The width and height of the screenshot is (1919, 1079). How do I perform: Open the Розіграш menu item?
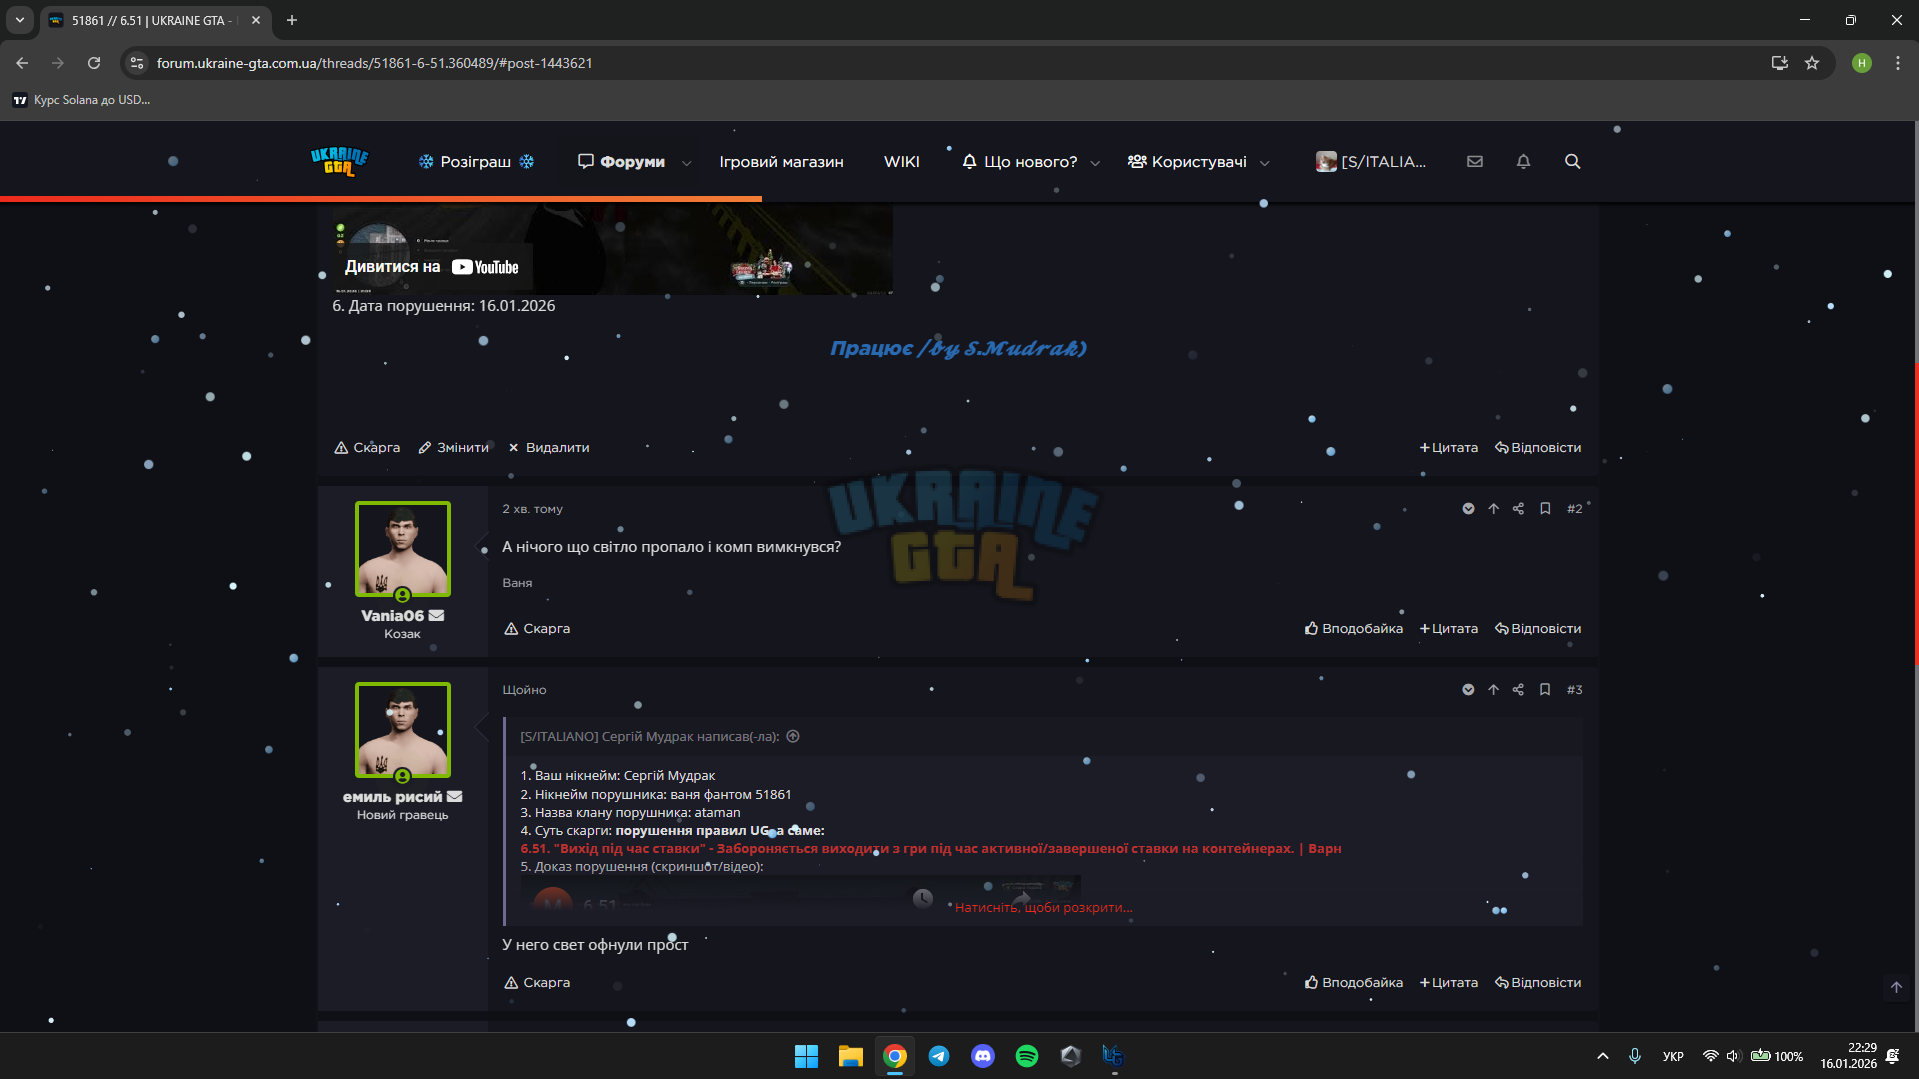pos(476,162)
